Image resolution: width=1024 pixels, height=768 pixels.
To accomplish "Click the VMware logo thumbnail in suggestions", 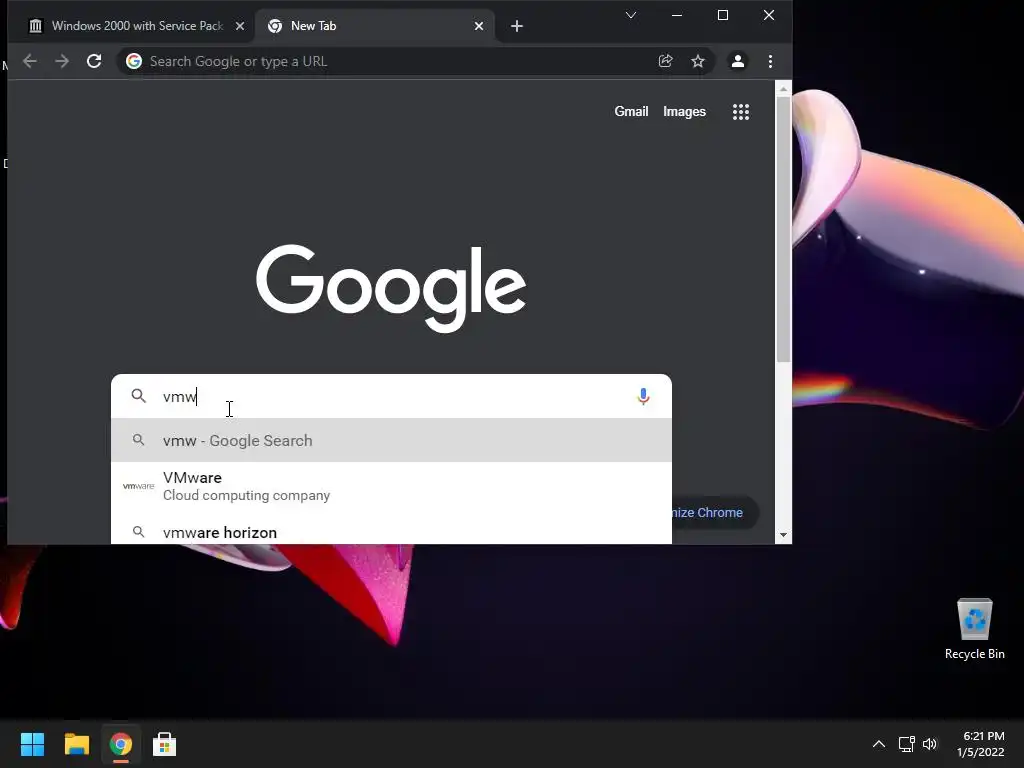I will coord(138,487).
